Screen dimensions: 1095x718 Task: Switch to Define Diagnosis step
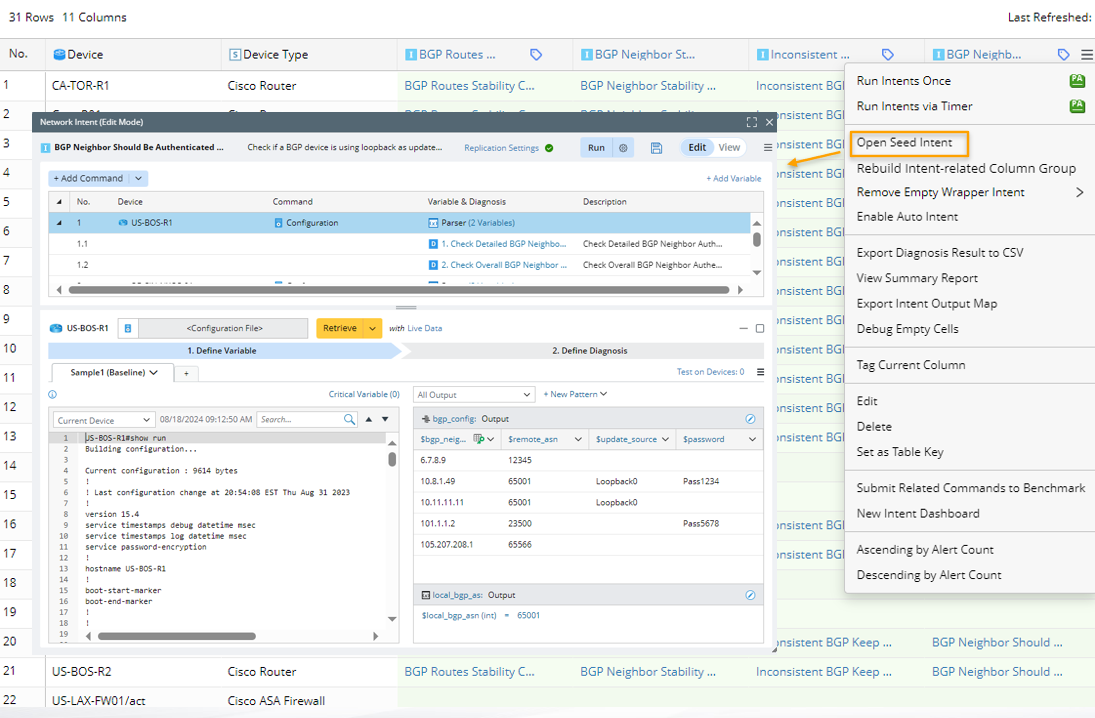589,351
